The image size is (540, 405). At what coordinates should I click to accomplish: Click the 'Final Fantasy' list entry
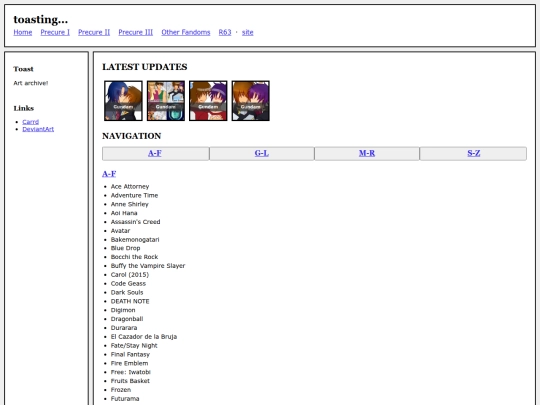point(130,354)
